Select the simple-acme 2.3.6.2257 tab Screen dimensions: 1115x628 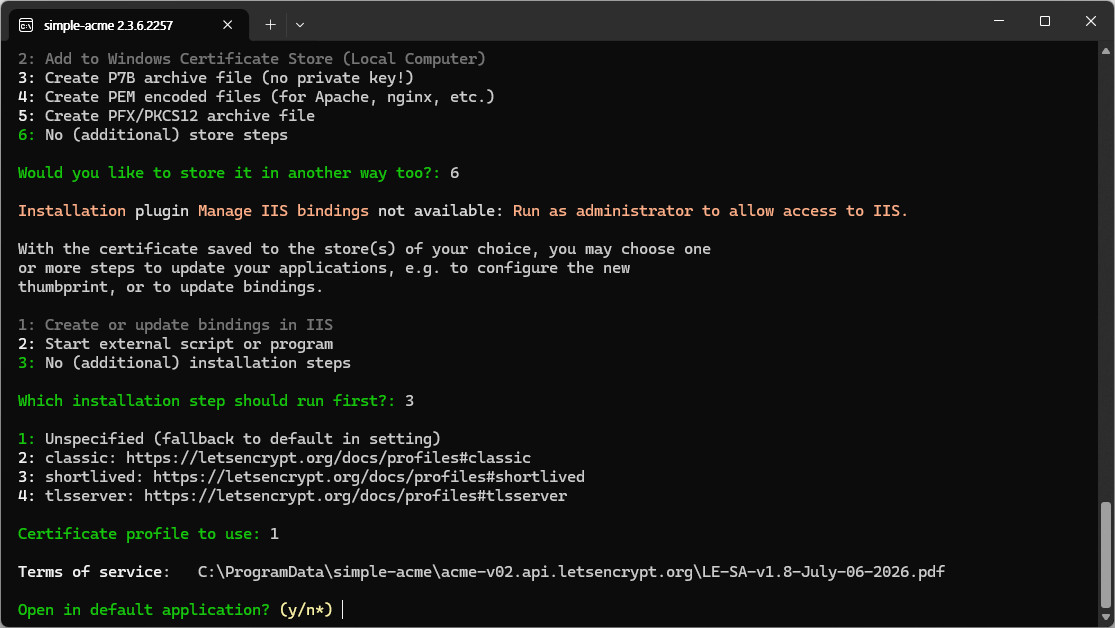pyautogui.click(x=128, y=25)
